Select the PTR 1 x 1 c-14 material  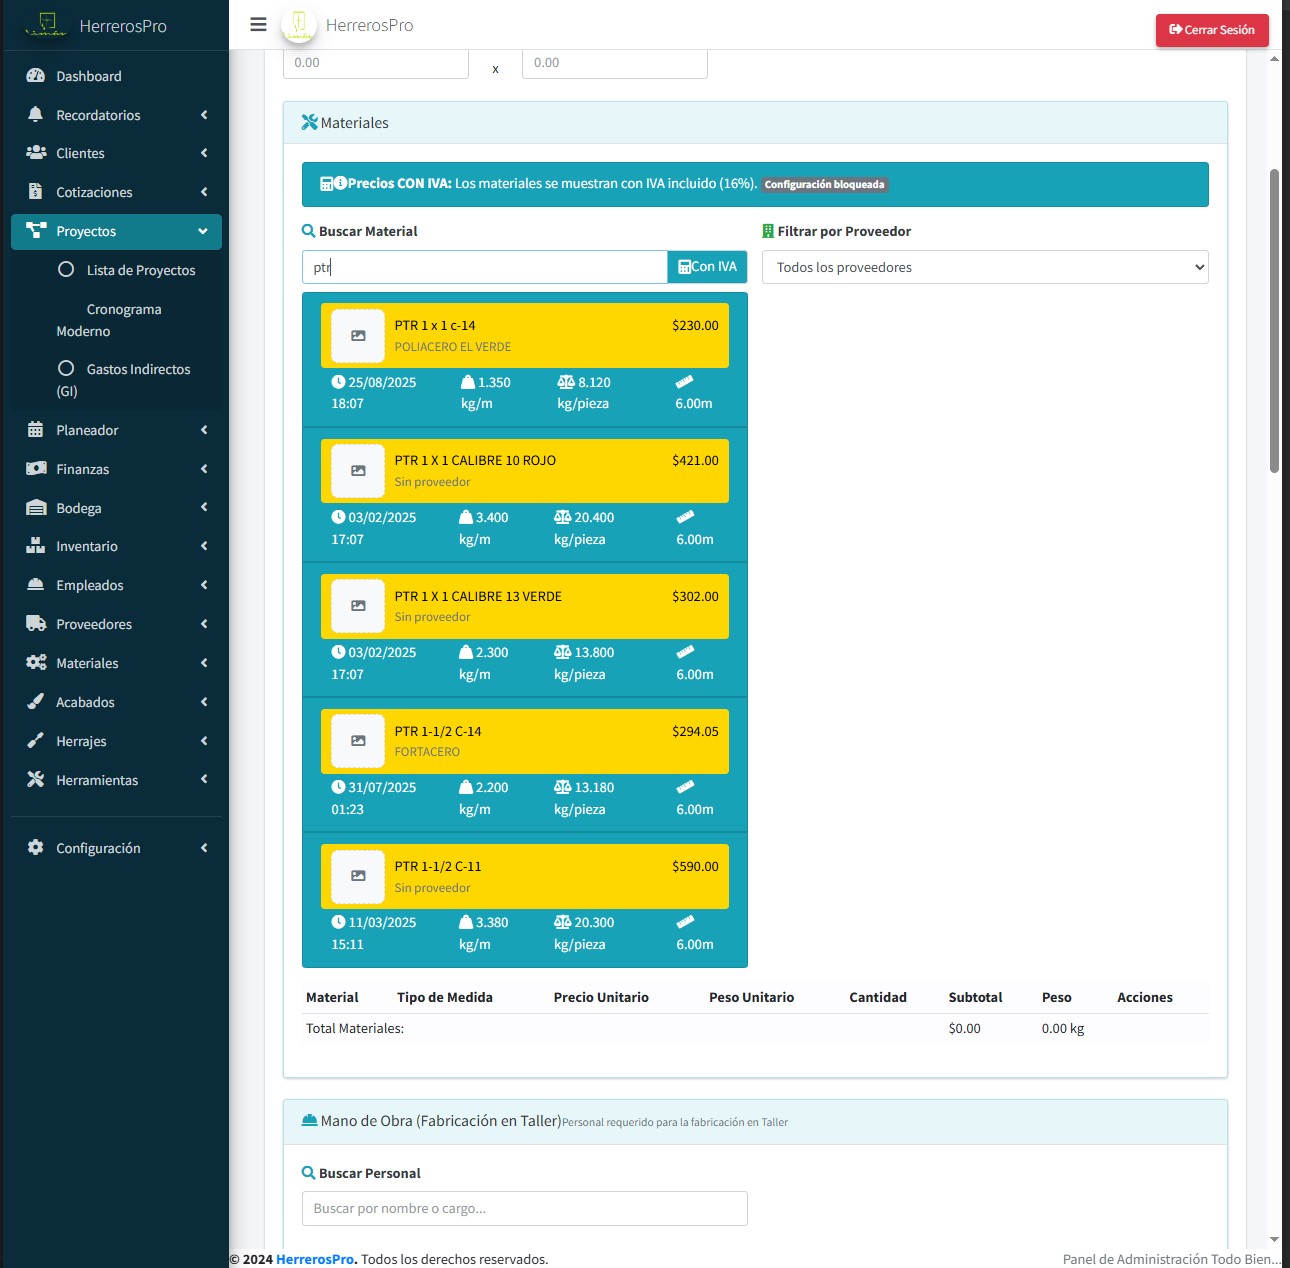(524, 336)
